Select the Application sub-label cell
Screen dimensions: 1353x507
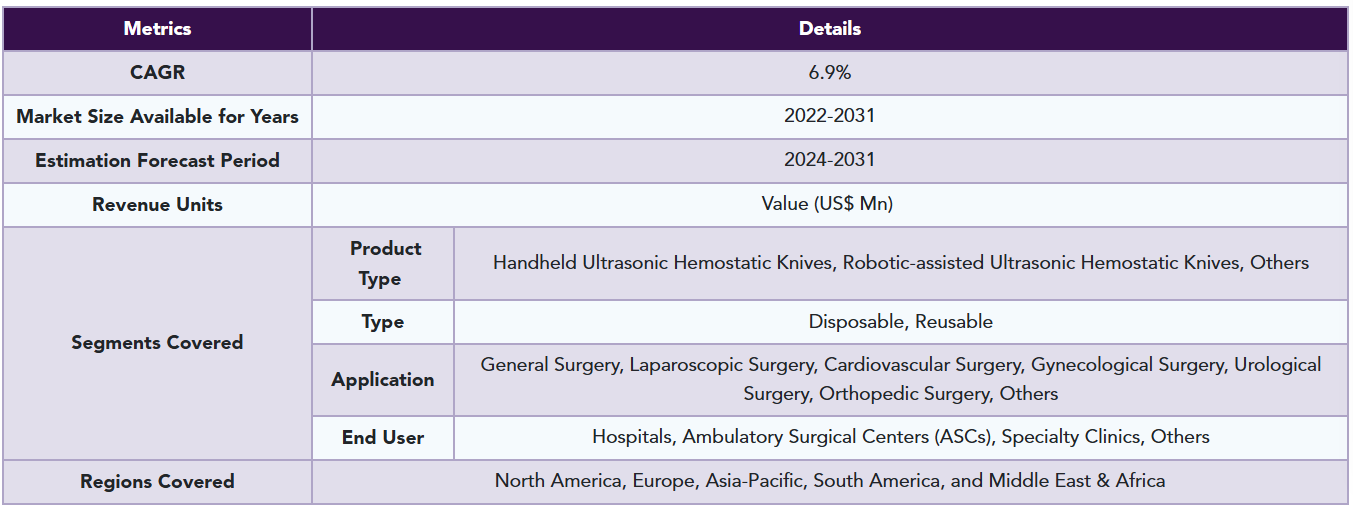click(383, 380)
